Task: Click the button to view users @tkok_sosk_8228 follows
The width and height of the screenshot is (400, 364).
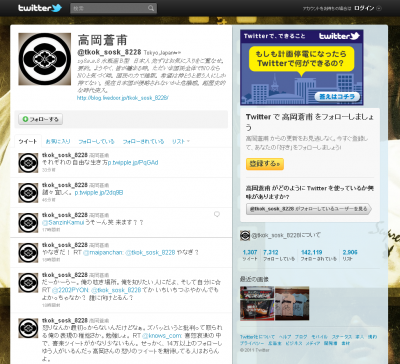Action: (x=309, y=209)
